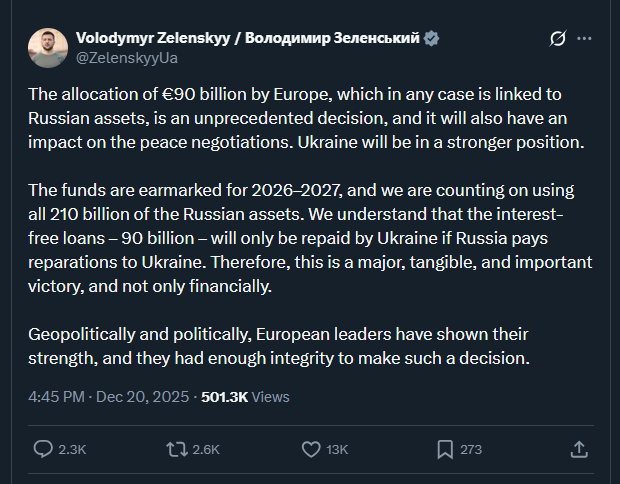Open the three-dot More options menu
Image resolution: width=620 pixels, height=484 pixels.
pos(585,39)
